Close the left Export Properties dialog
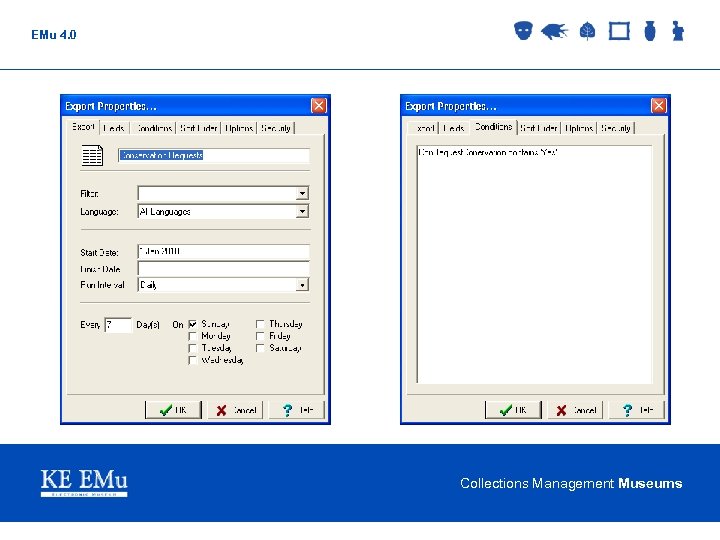 click(319, 106)
